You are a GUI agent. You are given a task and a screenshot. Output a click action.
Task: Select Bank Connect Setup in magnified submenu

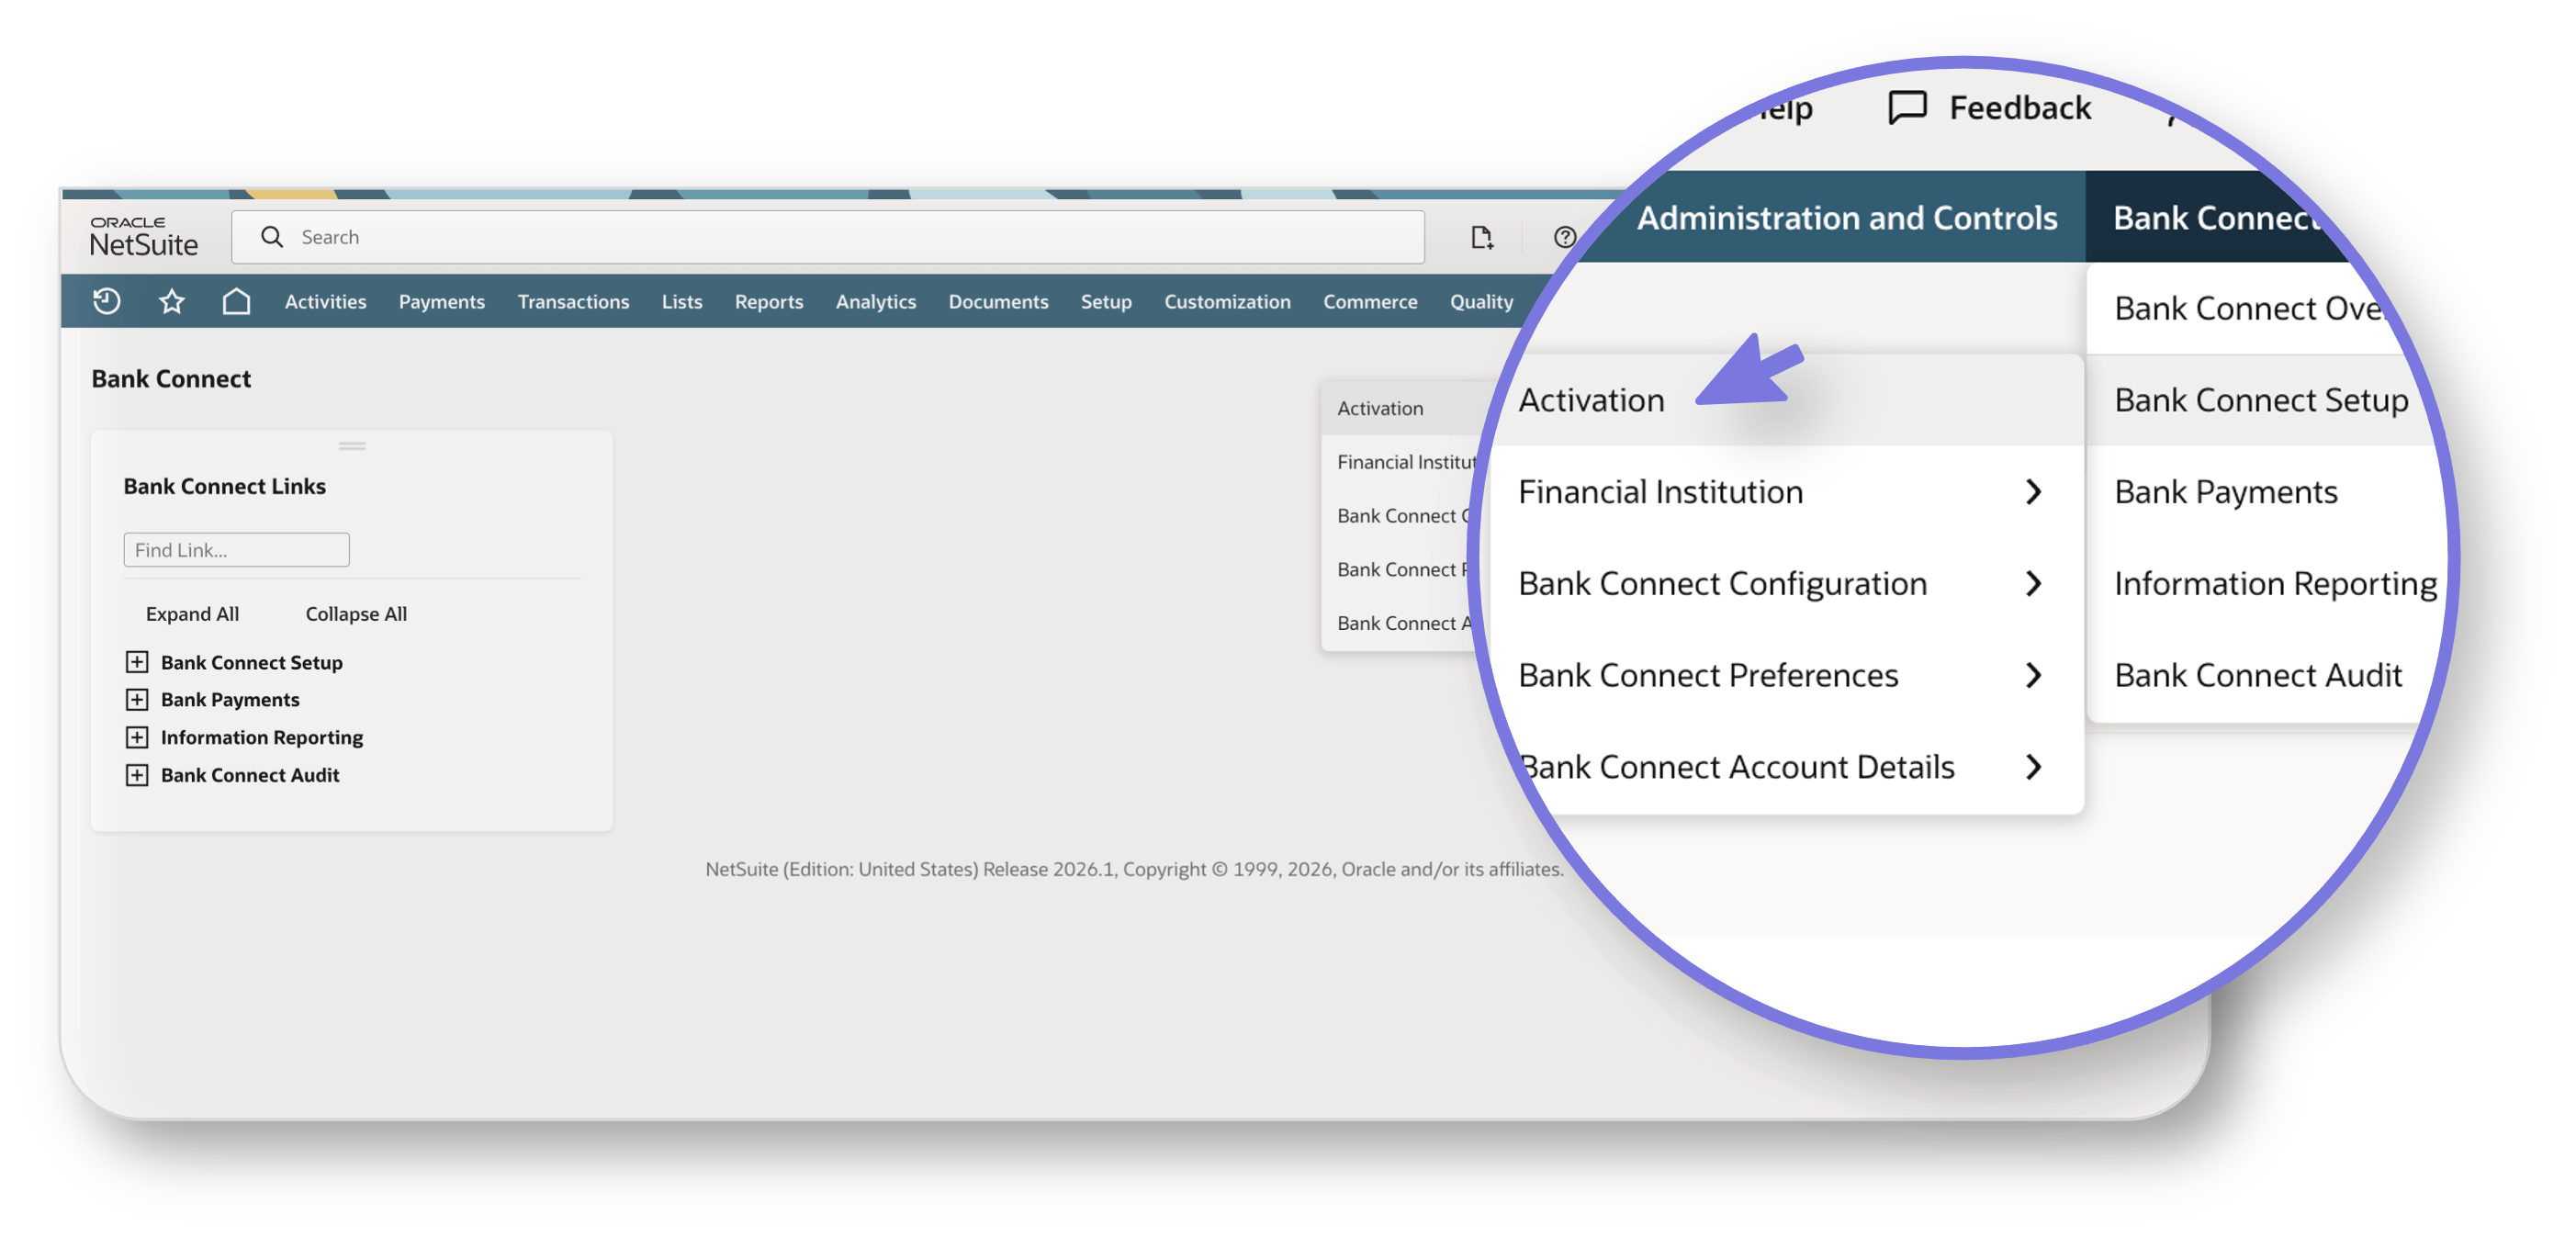(2261, 400)
